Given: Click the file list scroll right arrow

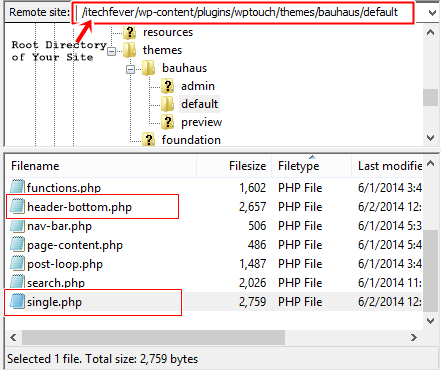Looking at the screenshot, I should (x=414, y=337).
